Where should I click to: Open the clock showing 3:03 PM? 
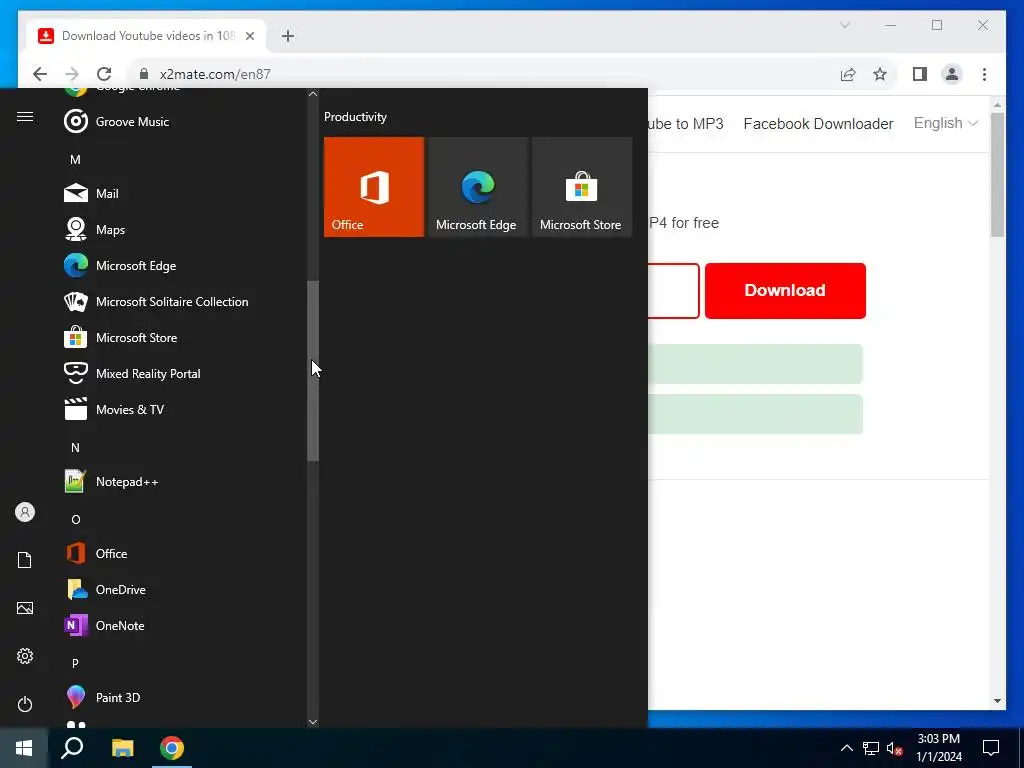coord(938,748)
